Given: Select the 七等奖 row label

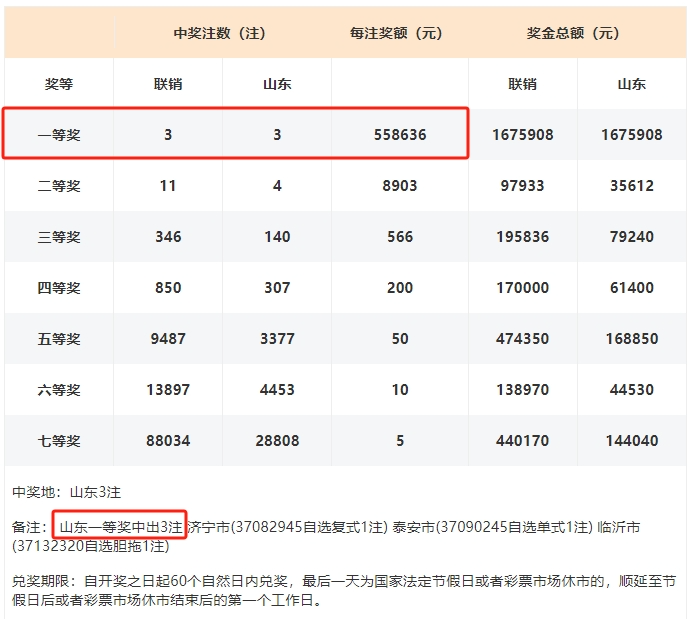Looking at the screenshot, I should [59, 441].
